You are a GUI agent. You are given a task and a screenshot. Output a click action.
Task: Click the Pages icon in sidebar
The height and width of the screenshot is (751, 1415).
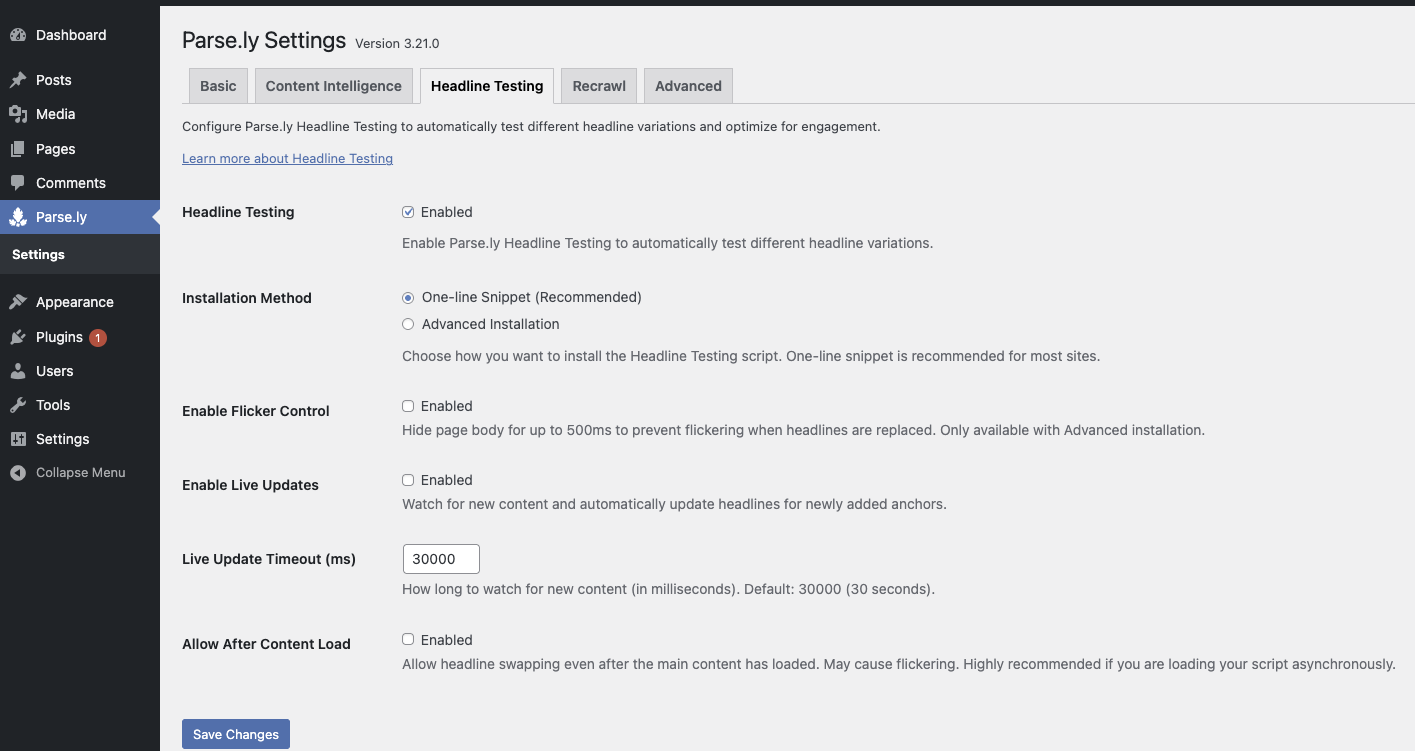click(18, 149)
